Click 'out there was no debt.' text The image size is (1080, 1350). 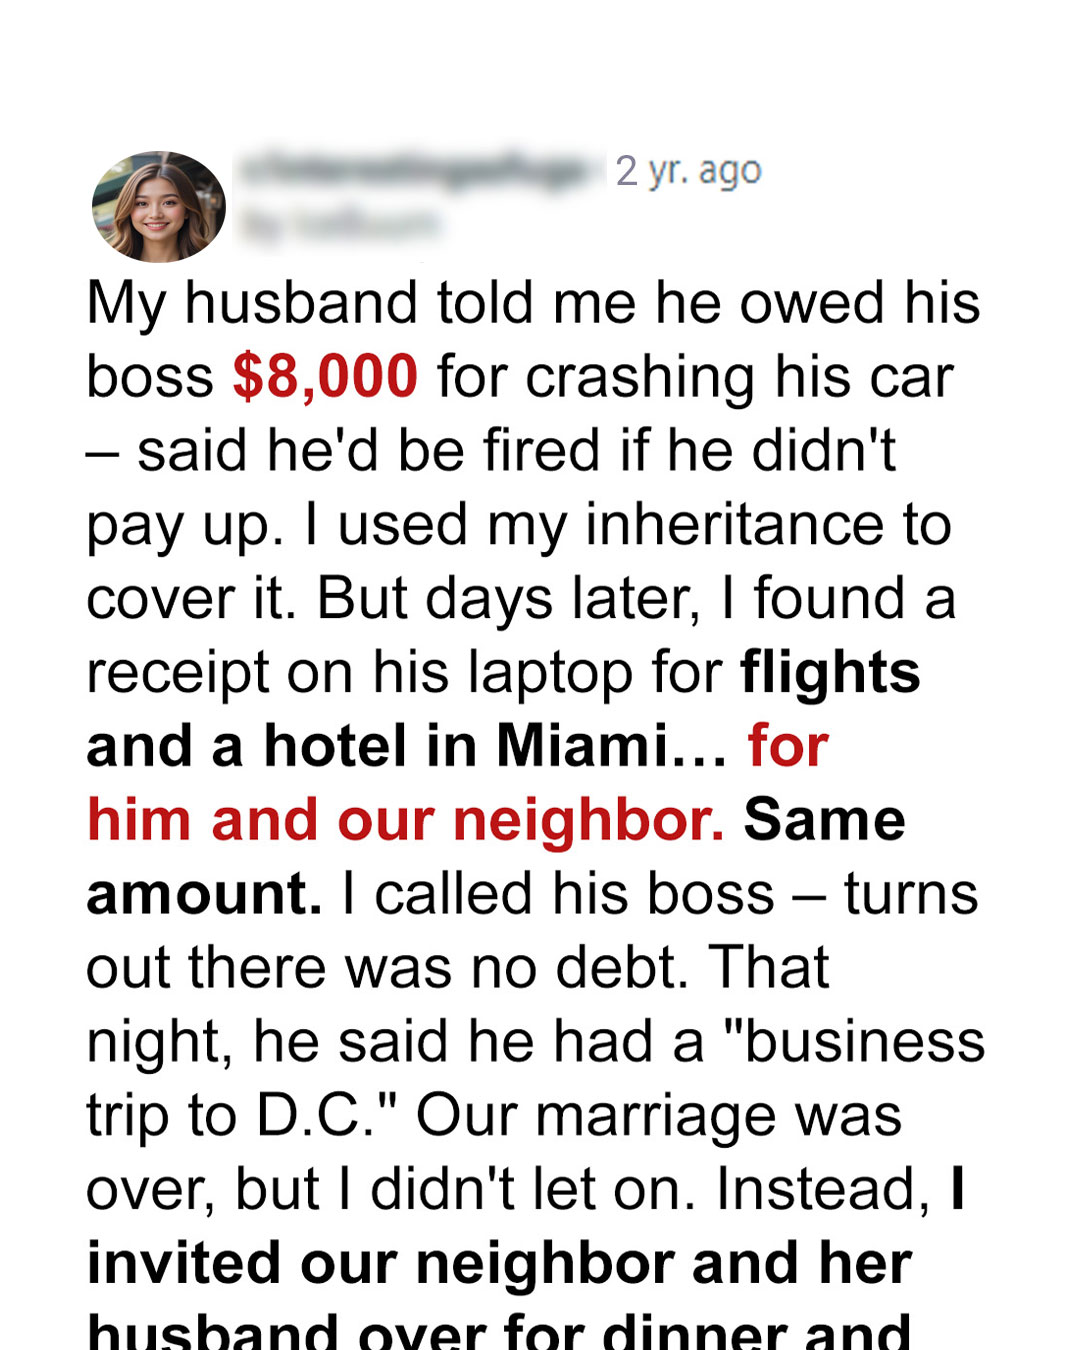point(388,968)
